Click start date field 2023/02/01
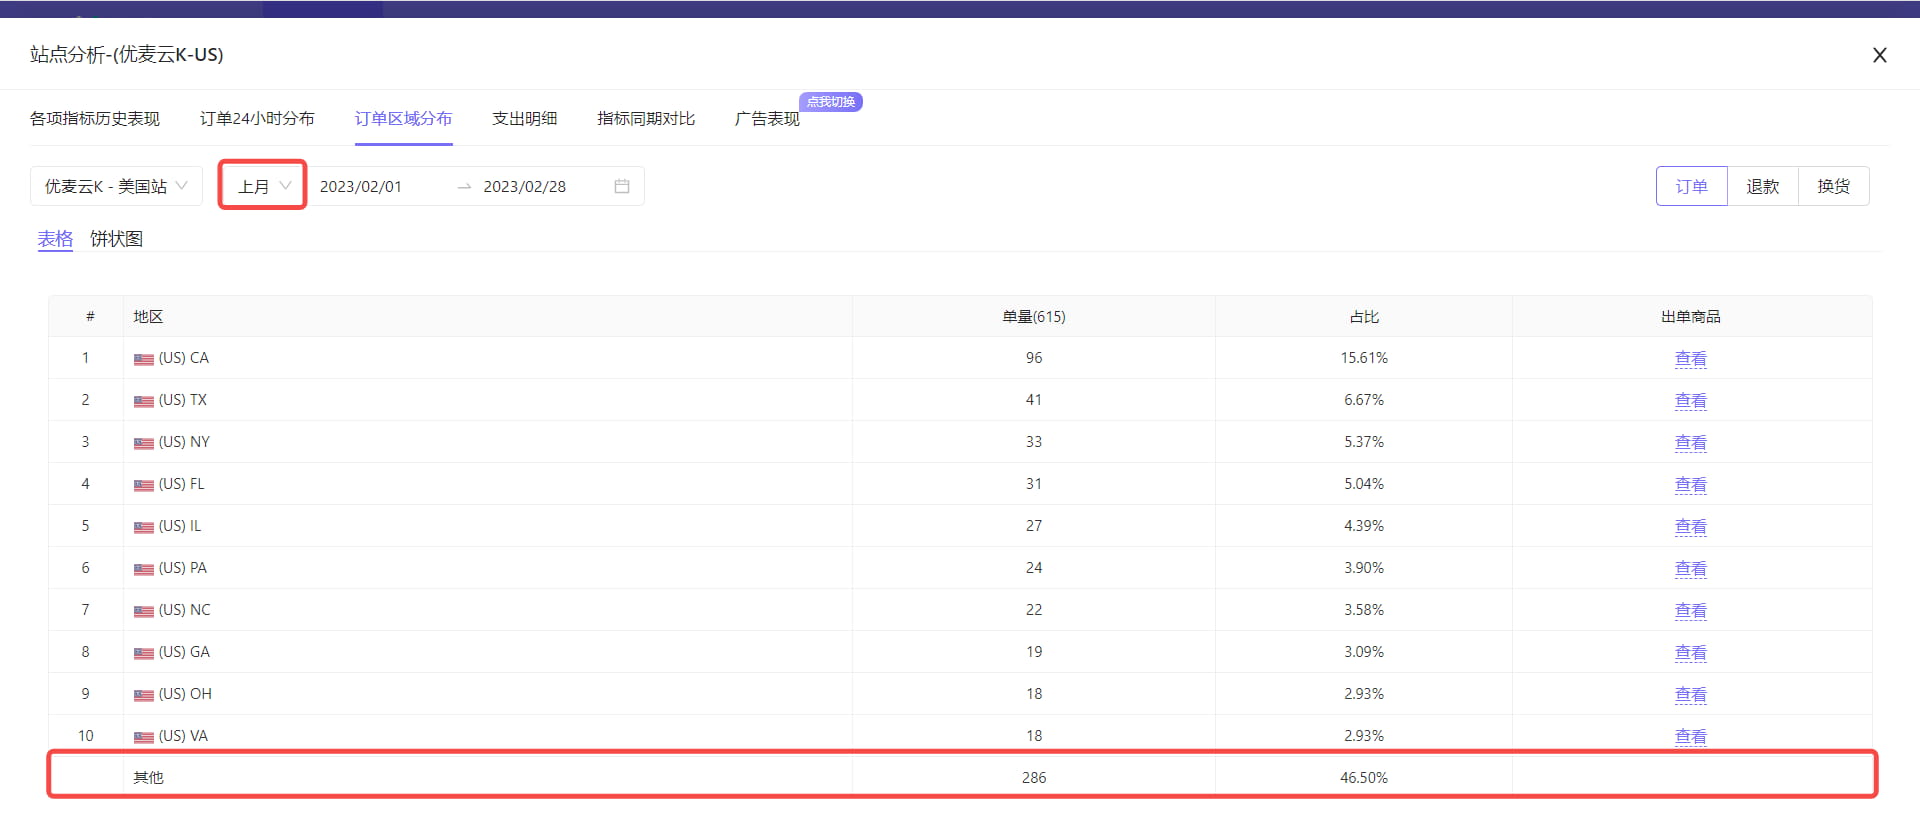 pos(361,186)
